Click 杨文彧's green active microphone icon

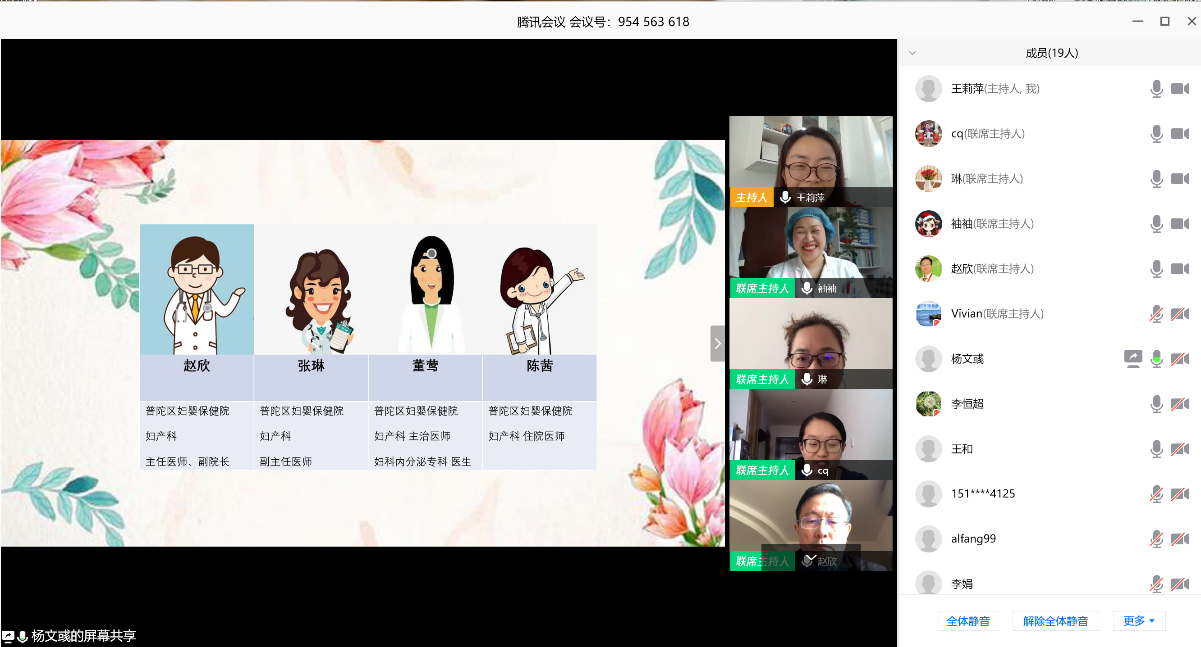click(x=1156, y=359)
